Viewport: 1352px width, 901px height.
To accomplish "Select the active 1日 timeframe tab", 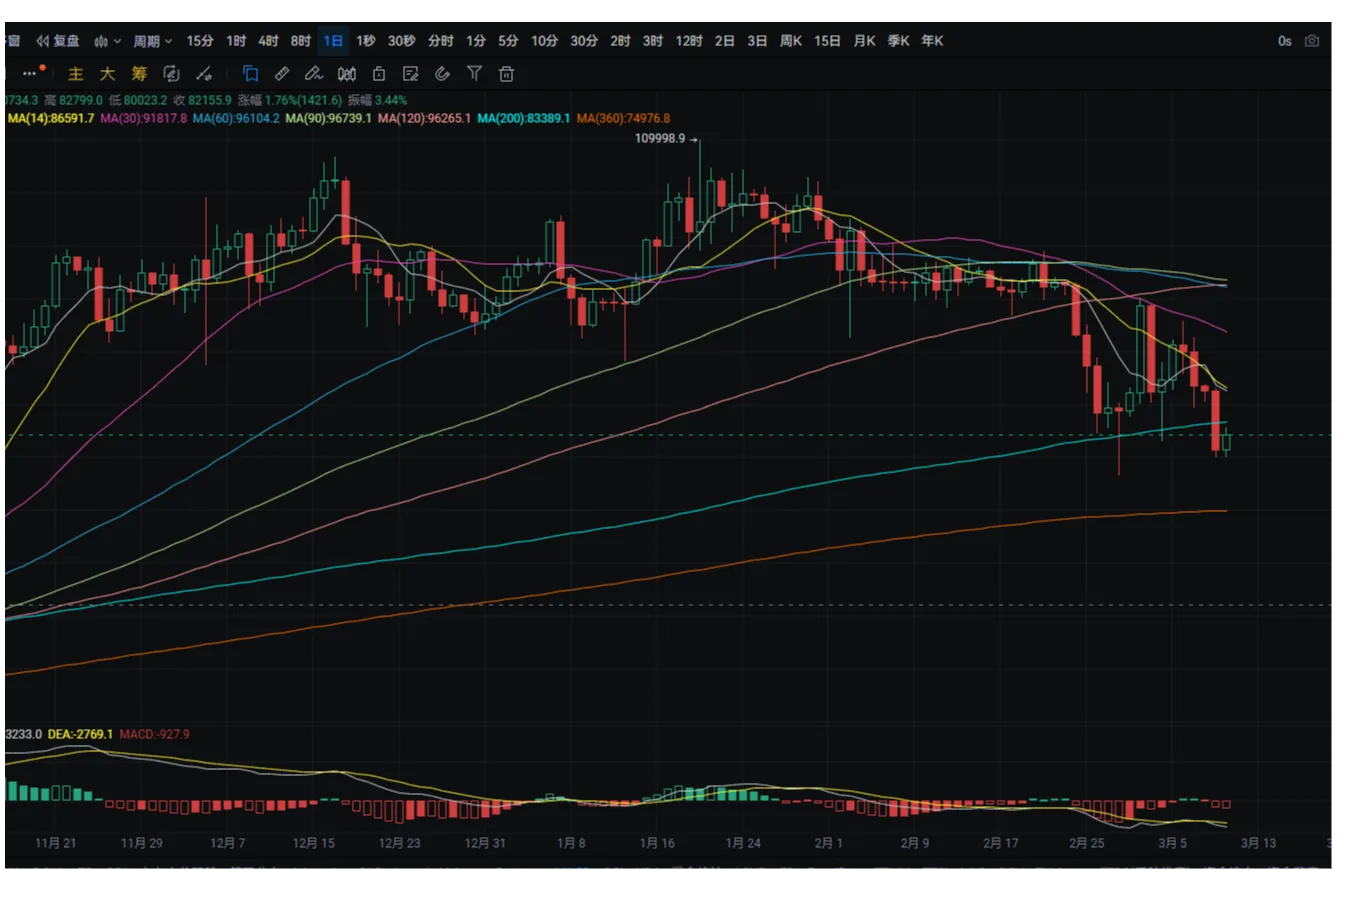I will point(333,41).
